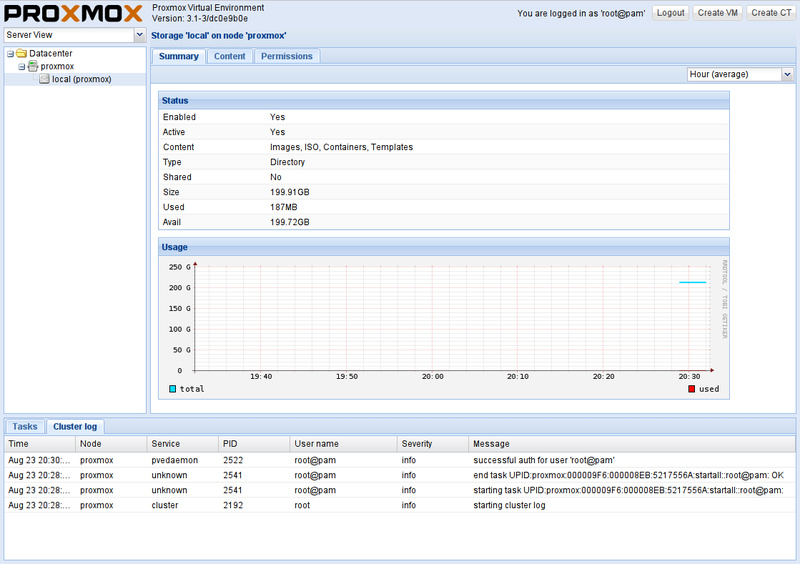
Task: Click the Logout button
Action: click(670, 13)
